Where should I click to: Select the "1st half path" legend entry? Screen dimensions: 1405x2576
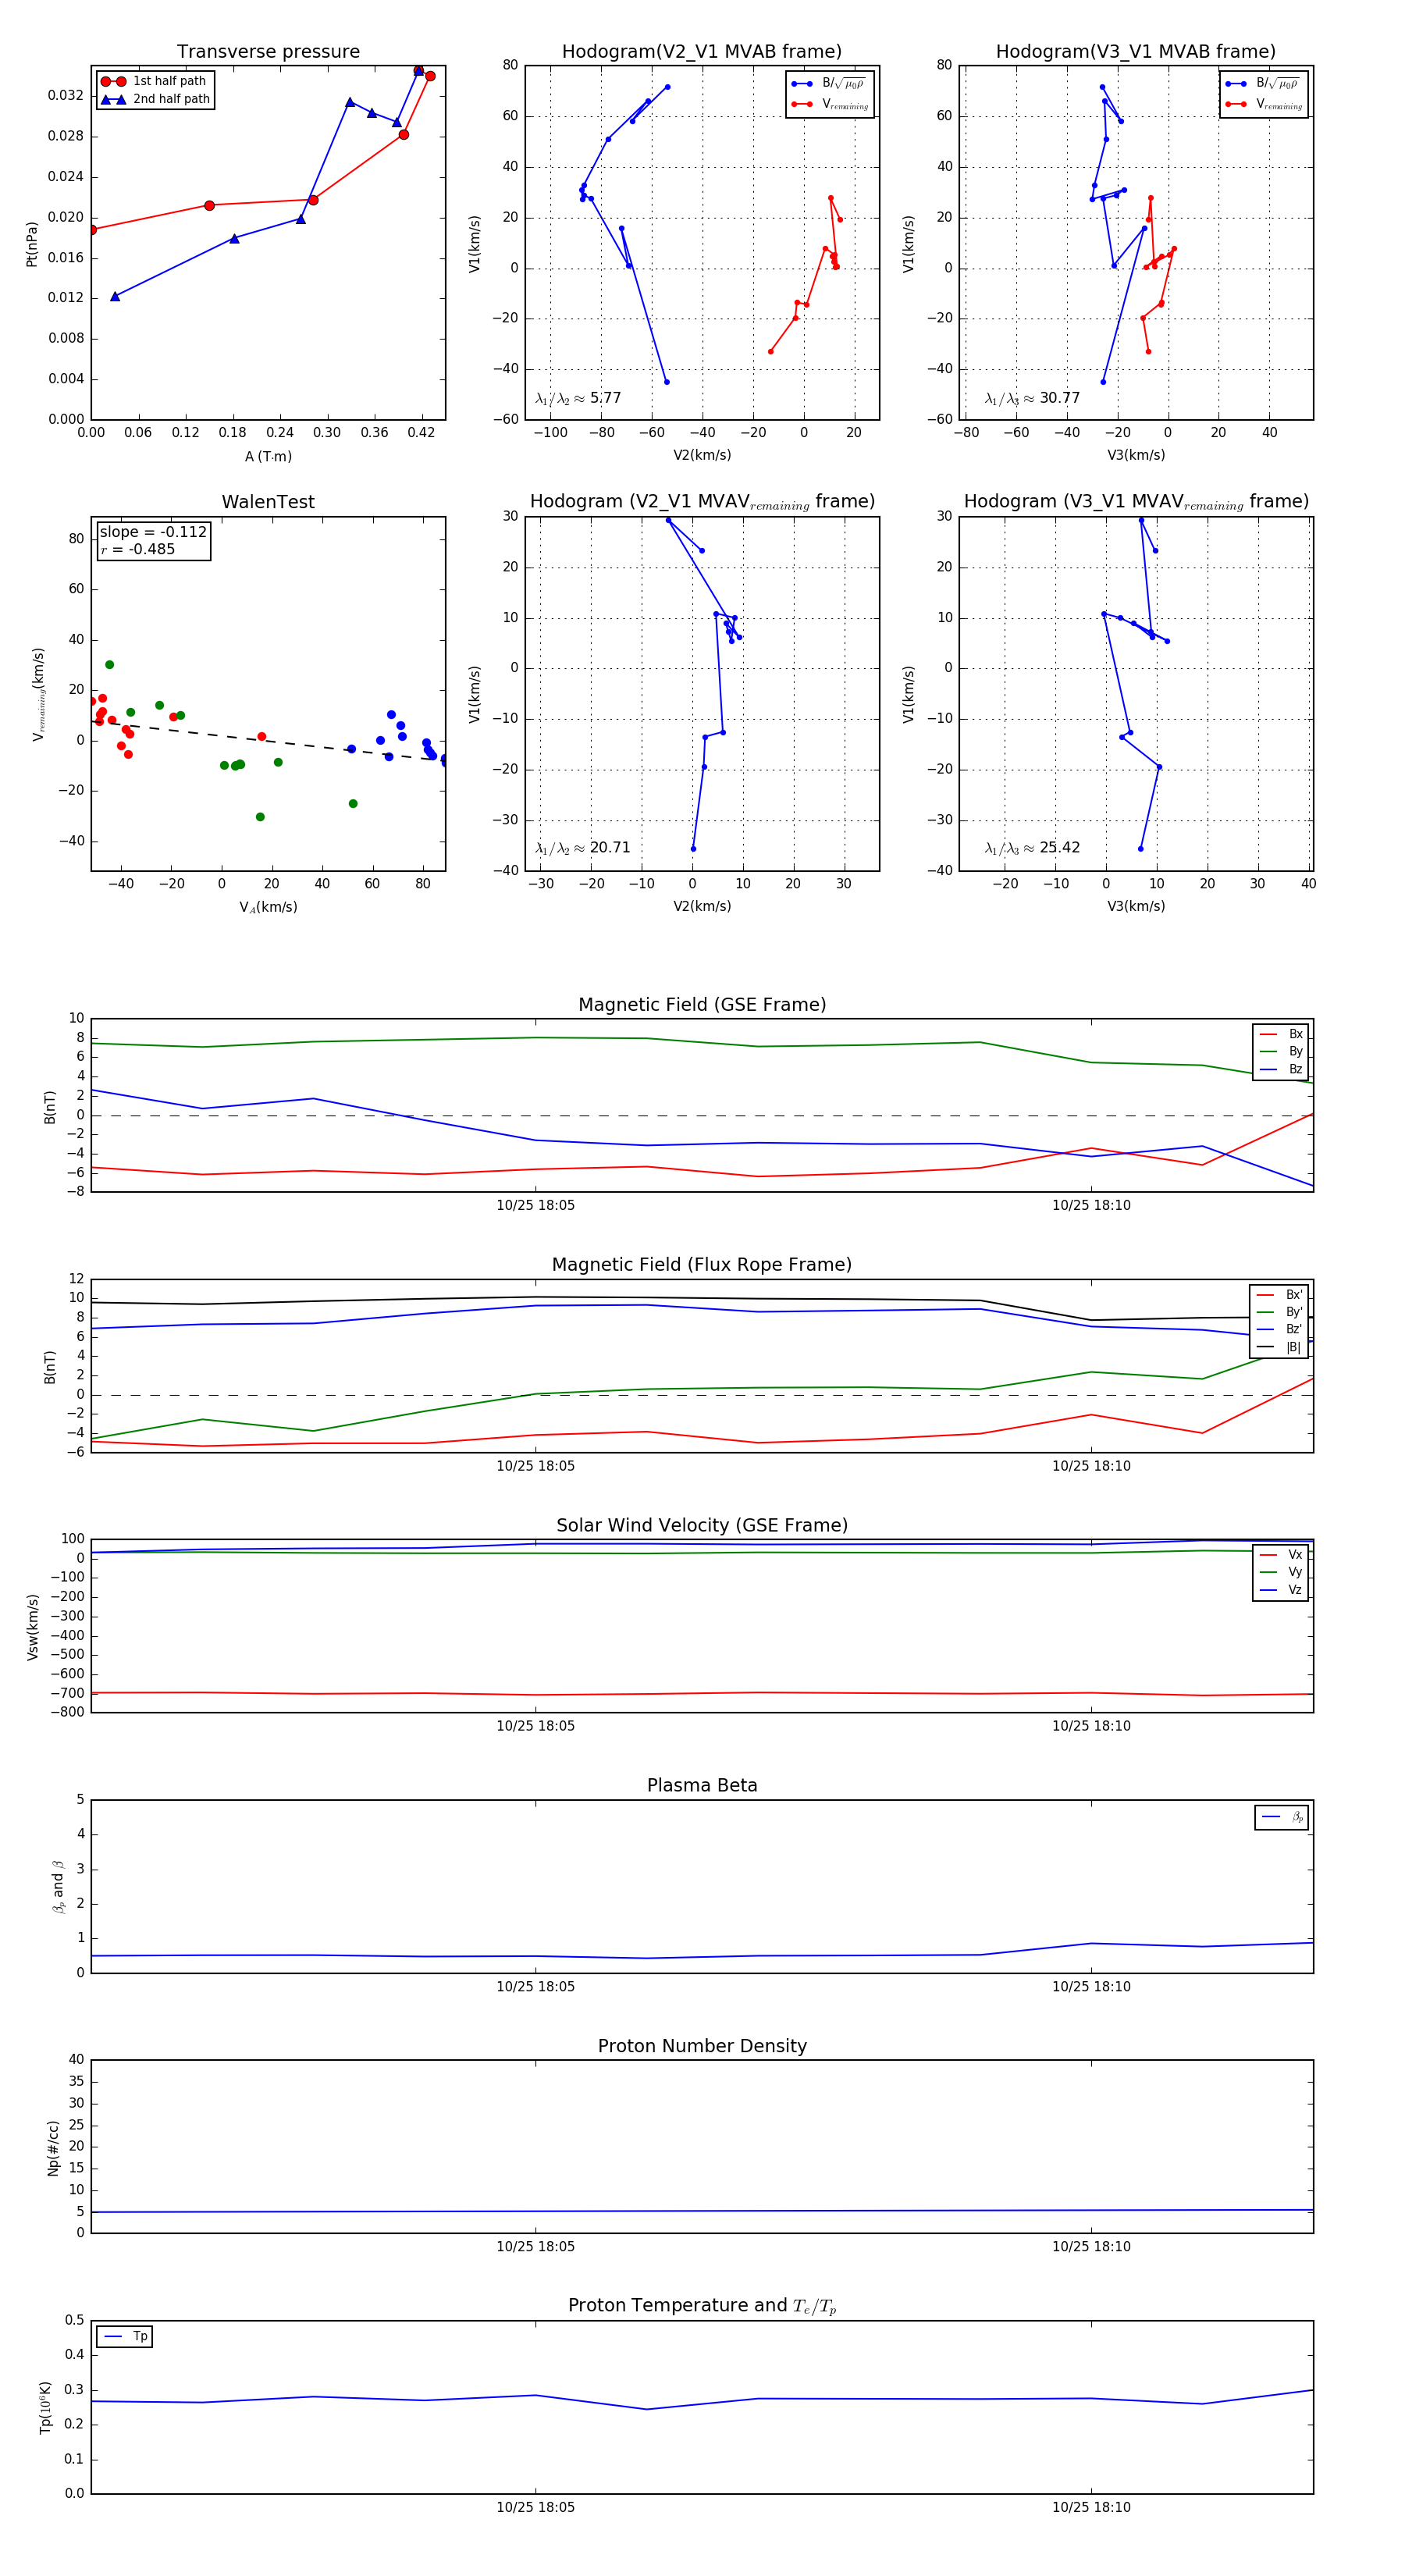(x=155, y=81)
